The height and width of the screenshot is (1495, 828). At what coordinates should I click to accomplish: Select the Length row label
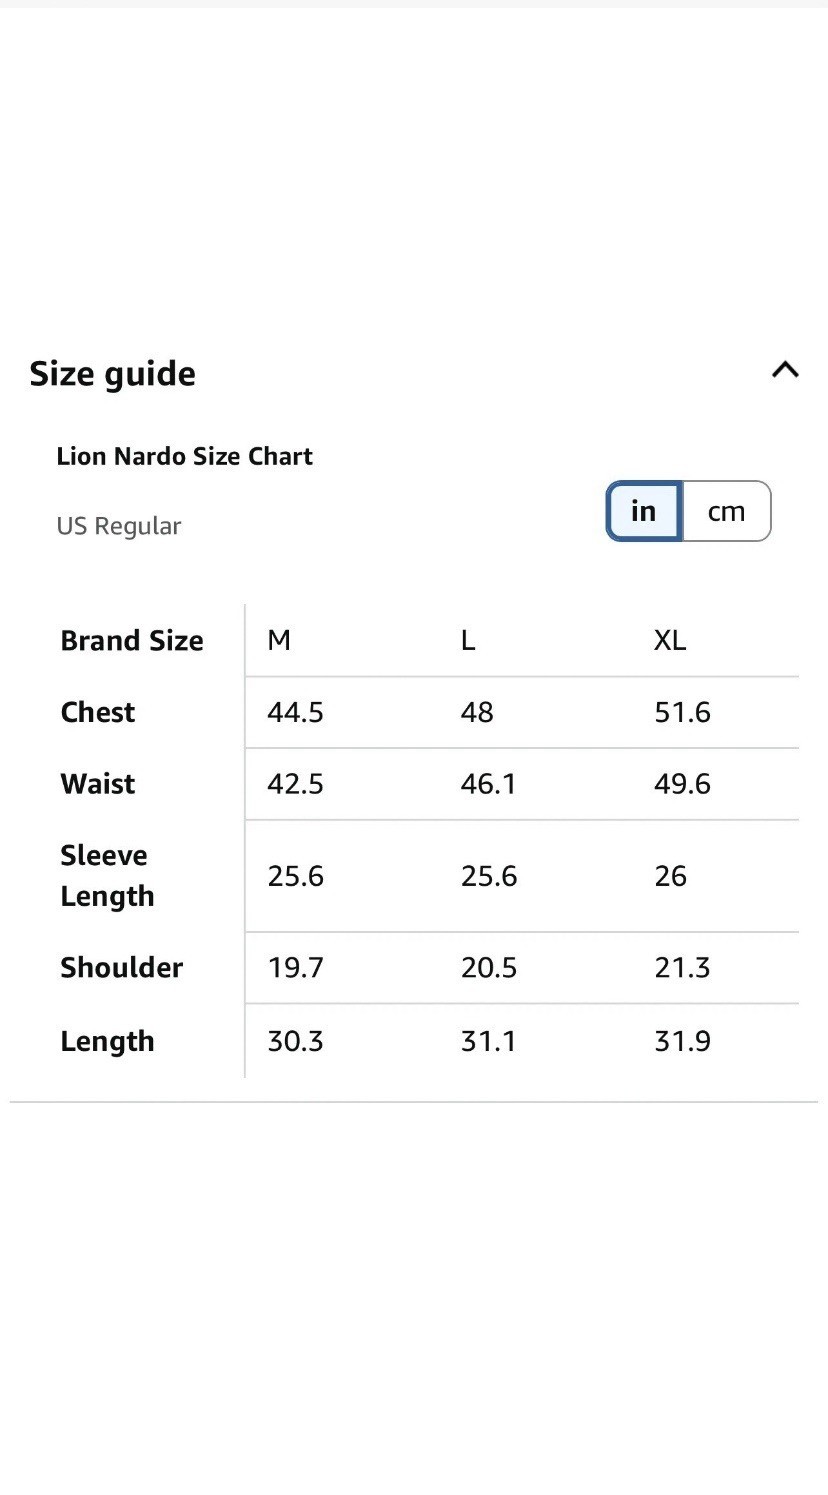pos(107,1041)
